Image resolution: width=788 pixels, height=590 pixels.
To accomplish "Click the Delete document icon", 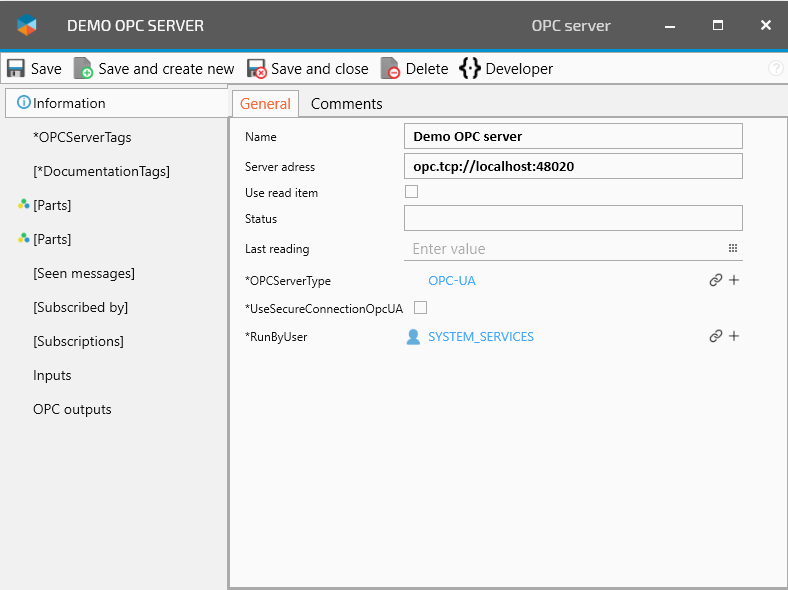I will tap(390, 69).
